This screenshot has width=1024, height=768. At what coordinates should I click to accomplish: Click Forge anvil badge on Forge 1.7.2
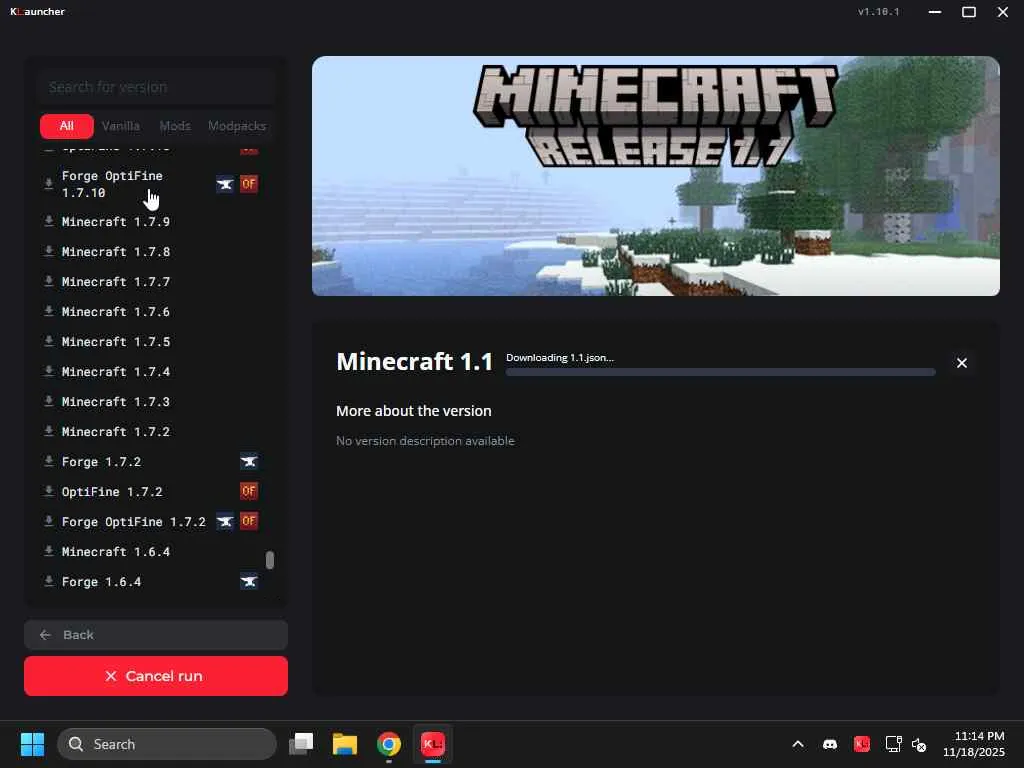pos(249,462)
